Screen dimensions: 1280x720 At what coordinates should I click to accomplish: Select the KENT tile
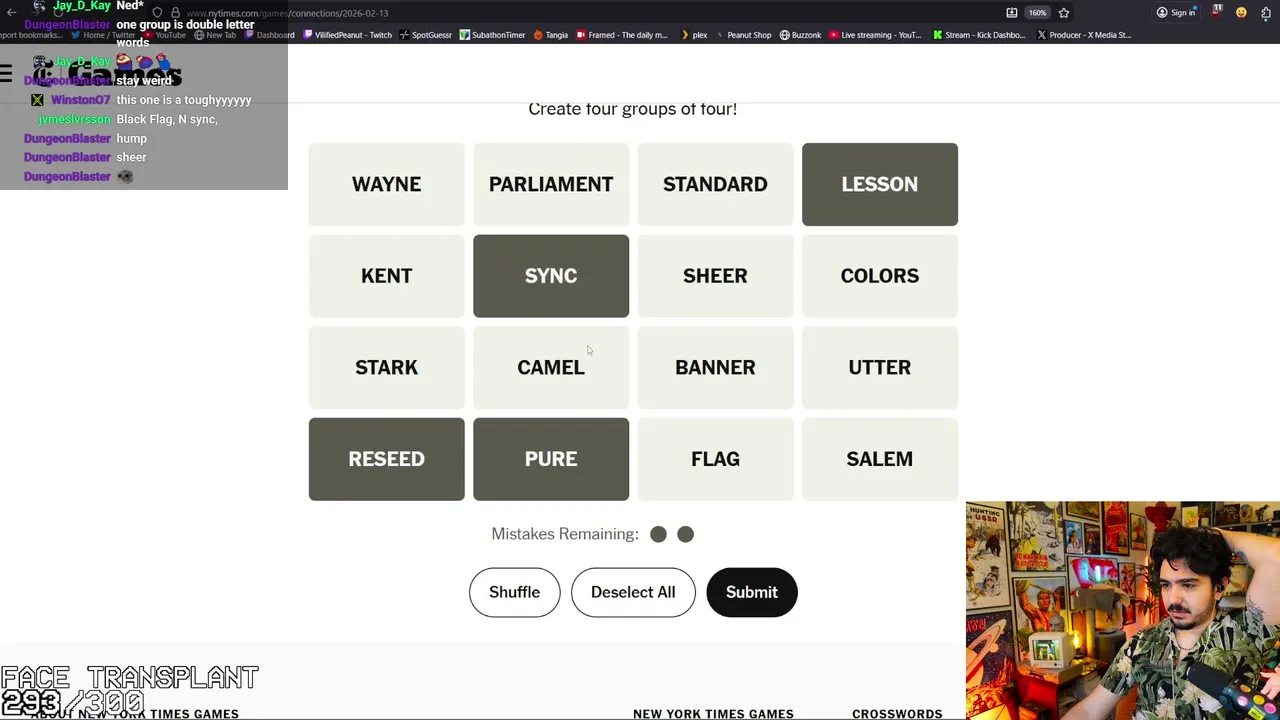[386, 276]
